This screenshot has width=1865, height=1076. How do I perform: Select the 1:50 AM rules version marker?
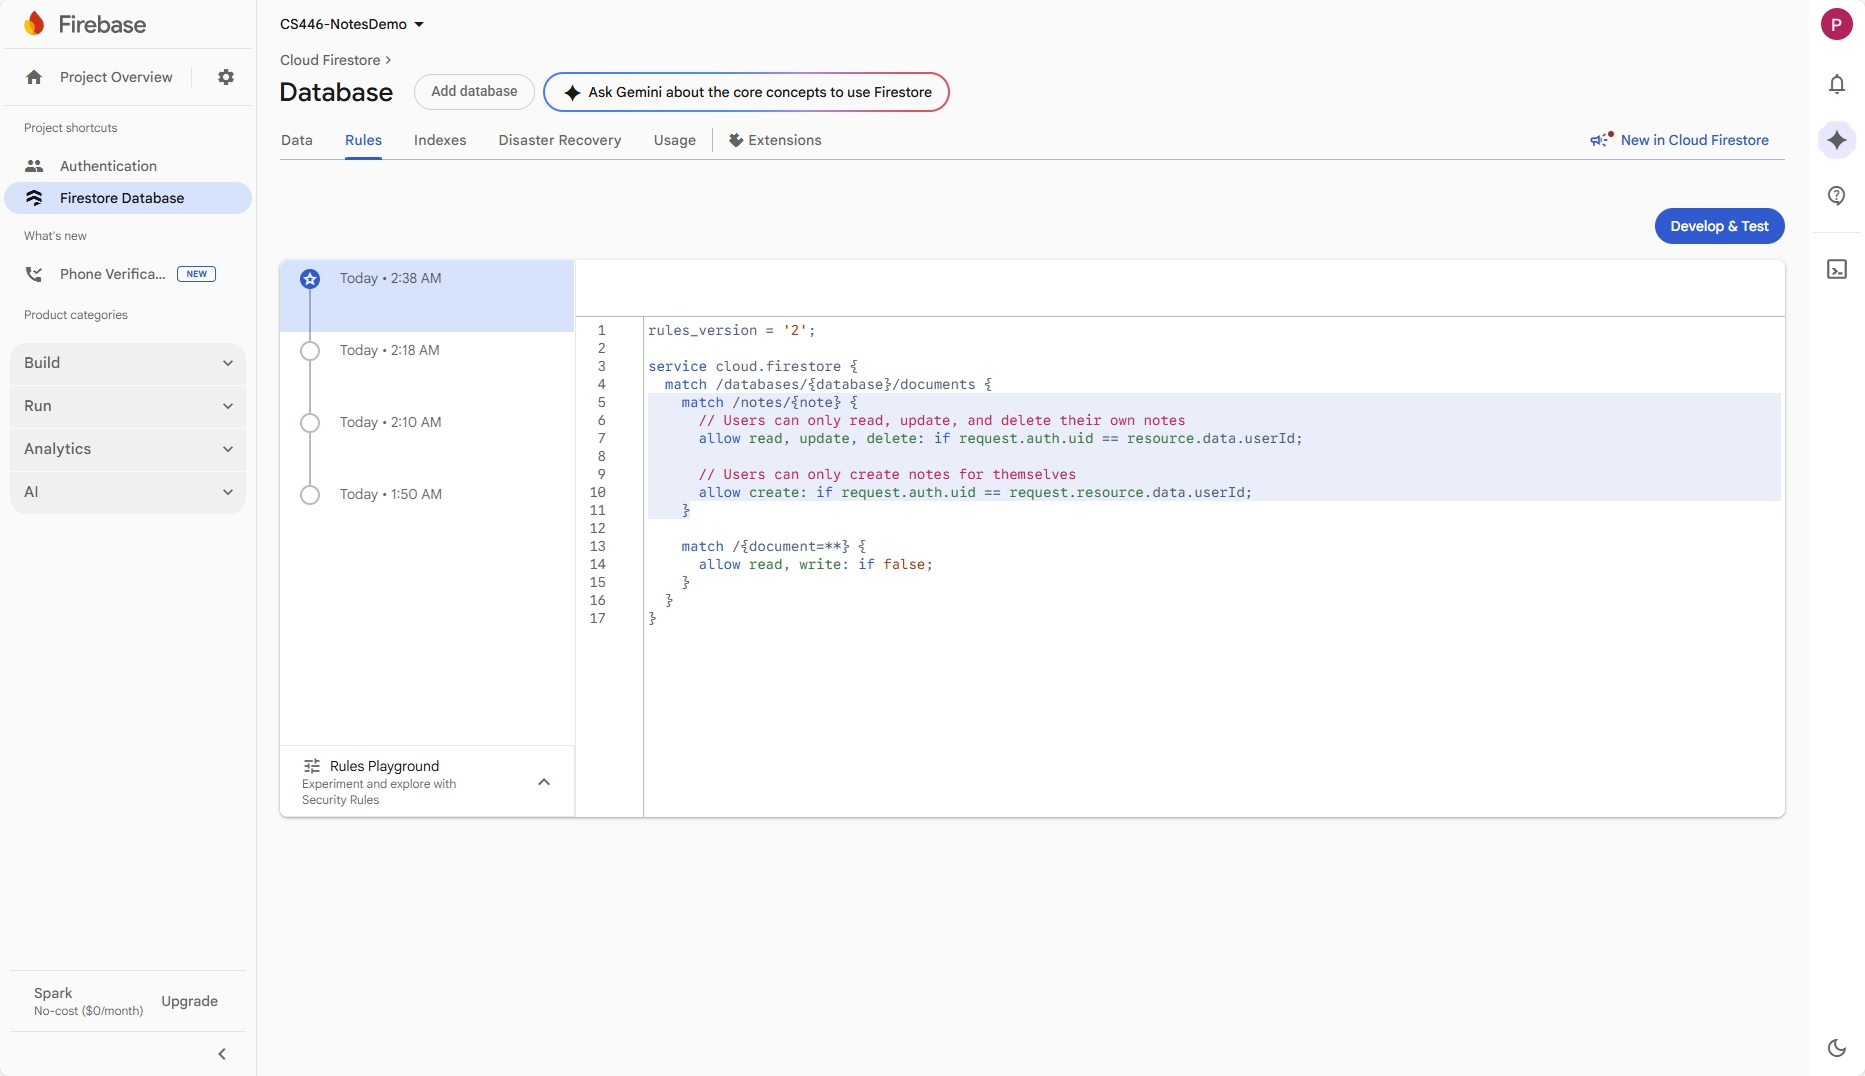[310, 495]
